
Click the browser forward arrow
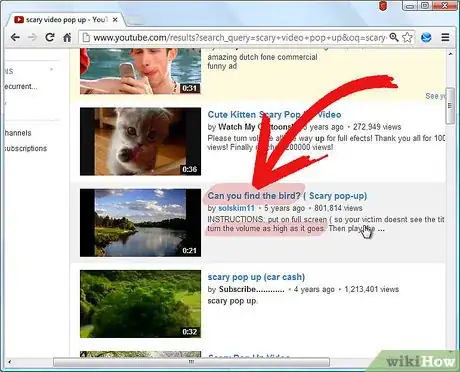coord(32,37)
